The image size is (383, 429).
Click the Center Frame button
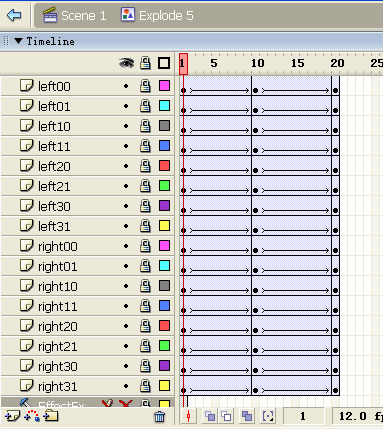tap(189, 416)
